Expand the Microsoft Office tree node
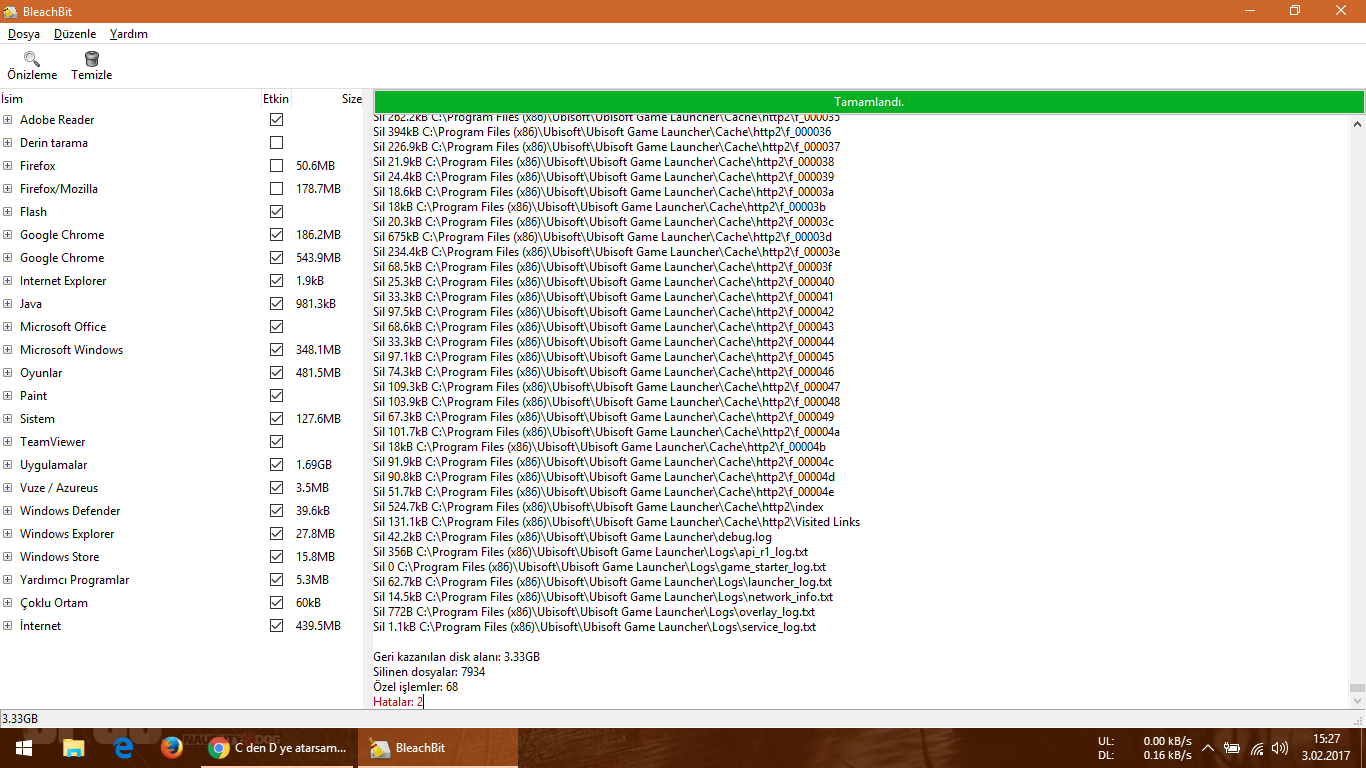The height and width of the screenshot is (768, 1366). (x=7, y=327)
